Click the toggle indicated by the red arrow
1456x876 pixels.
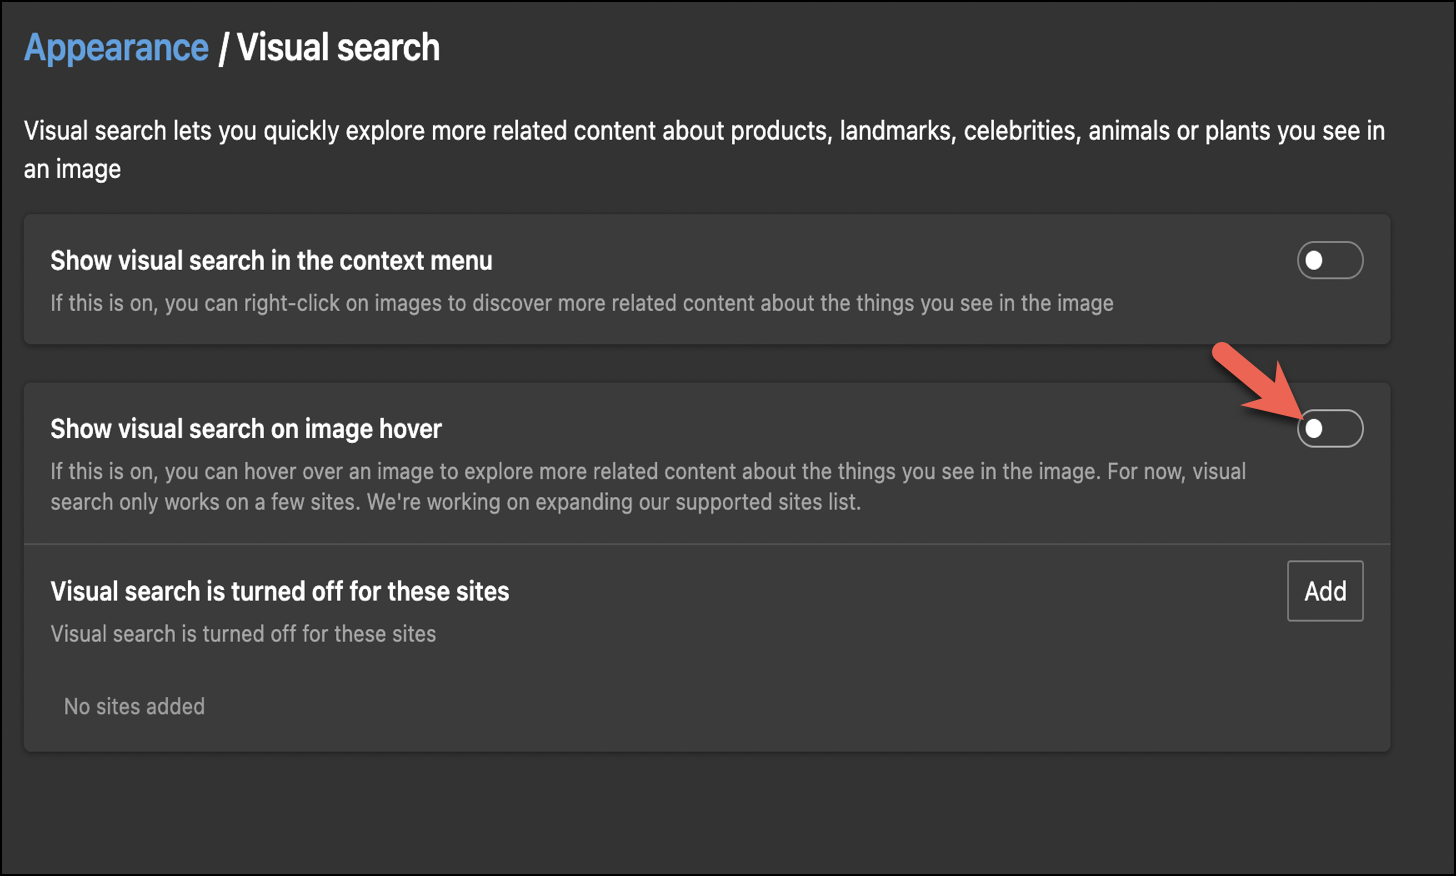[1329, 428]
